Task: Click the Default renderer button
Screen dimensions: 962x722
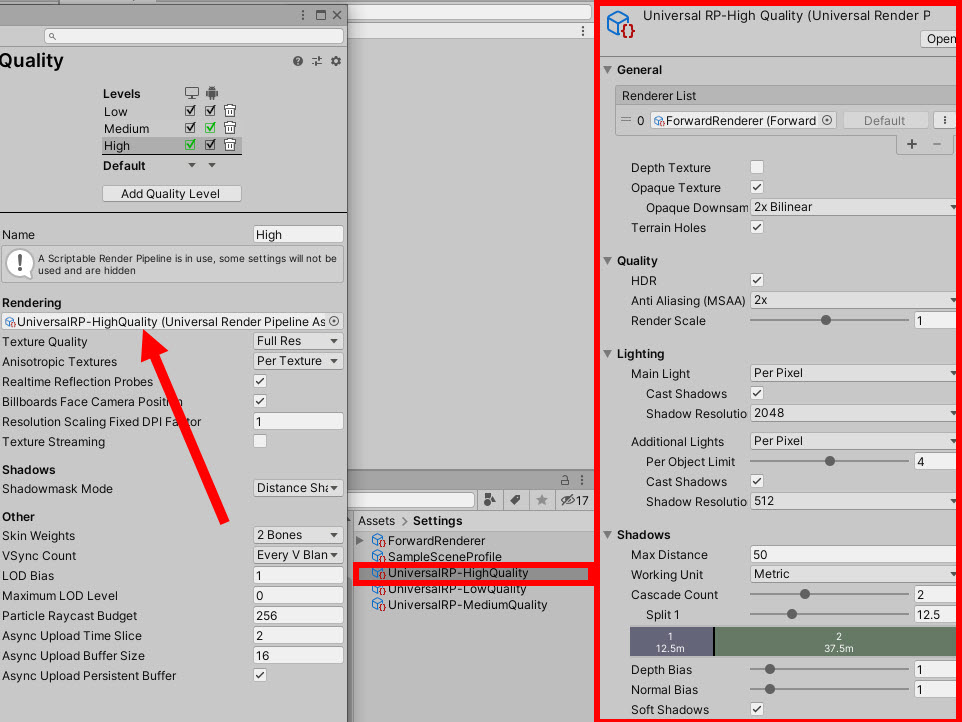Action: tap(884, 121)
